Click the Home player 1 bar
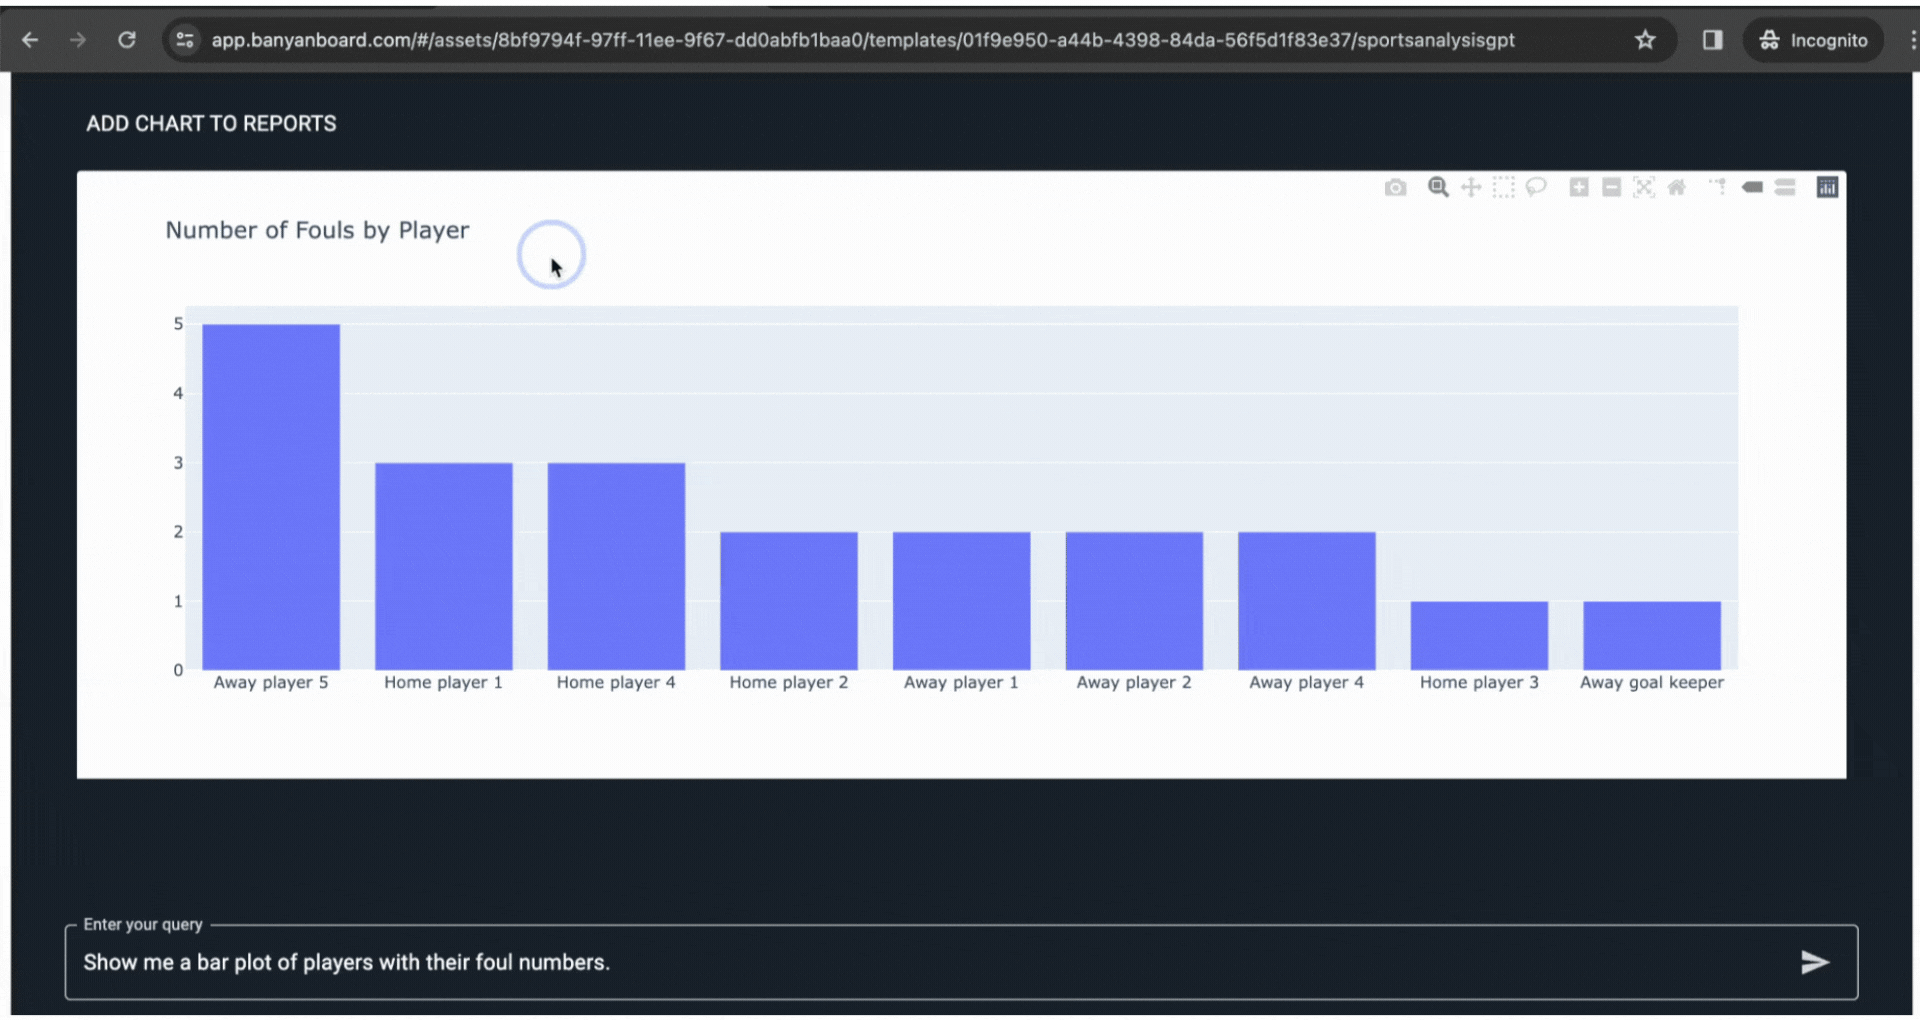This screenshot has width=1920, height=1020. coord(444,566)
